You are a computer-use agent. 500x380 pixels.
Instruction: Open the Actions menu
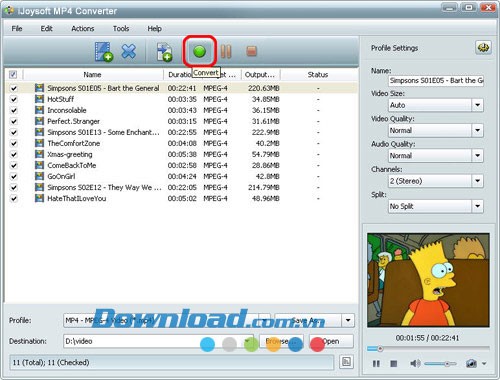coord(83,29)
